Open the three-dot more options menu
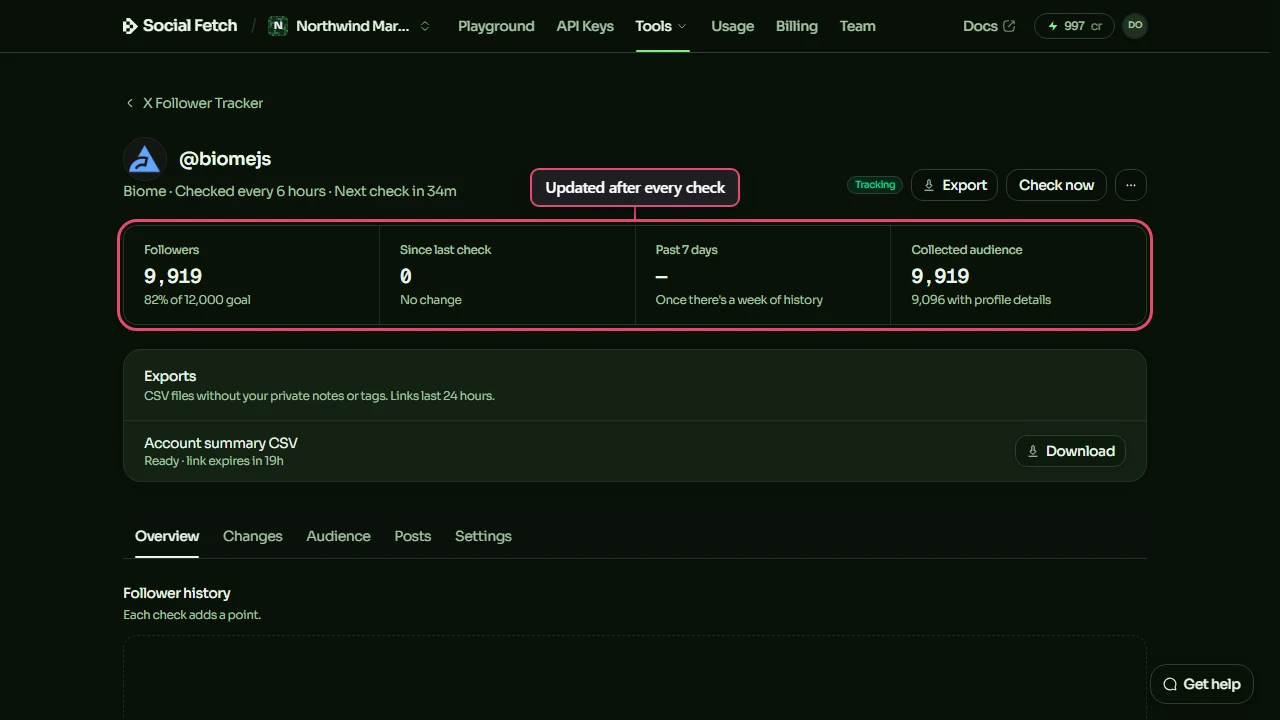 [x=1131, y=185]
